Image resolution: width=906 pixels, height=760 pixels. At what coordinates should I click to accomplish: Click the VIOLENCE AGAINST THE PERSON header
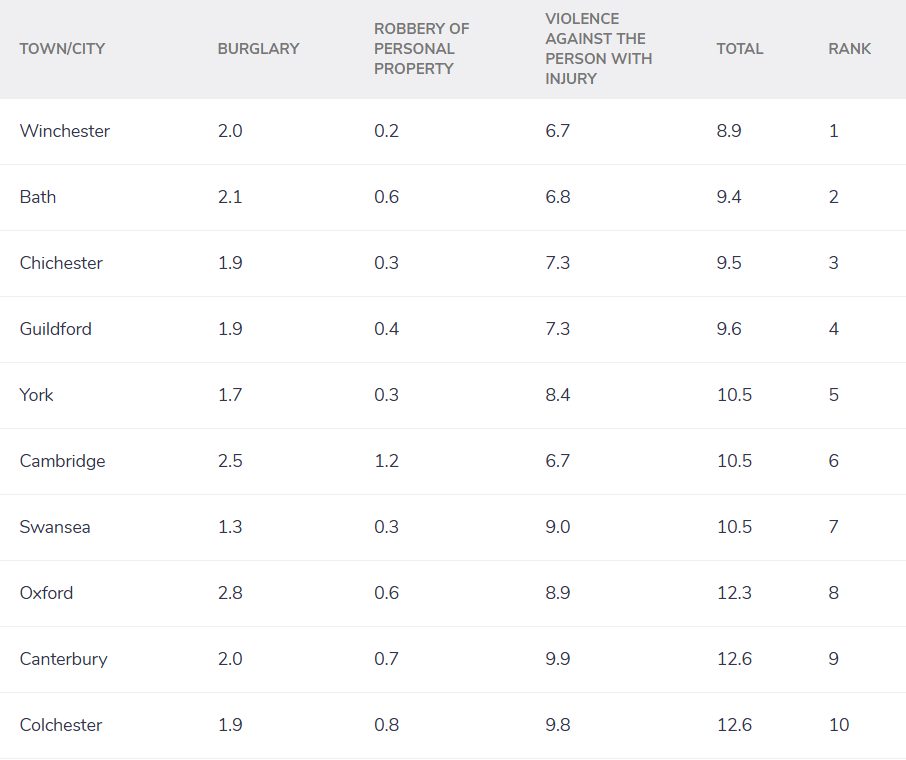(599, 49)
